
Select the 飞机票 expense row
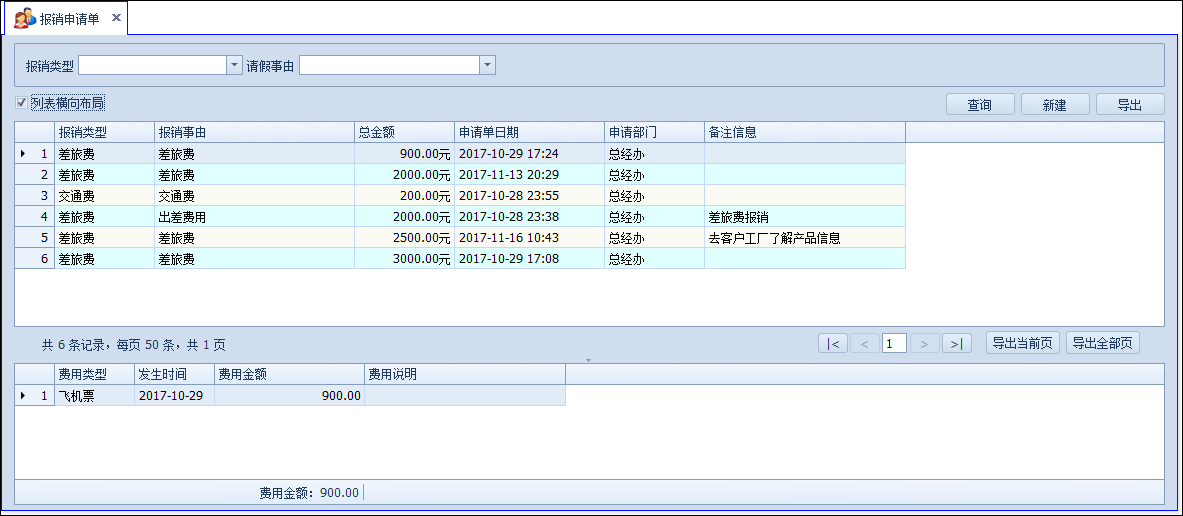[290, 395]
